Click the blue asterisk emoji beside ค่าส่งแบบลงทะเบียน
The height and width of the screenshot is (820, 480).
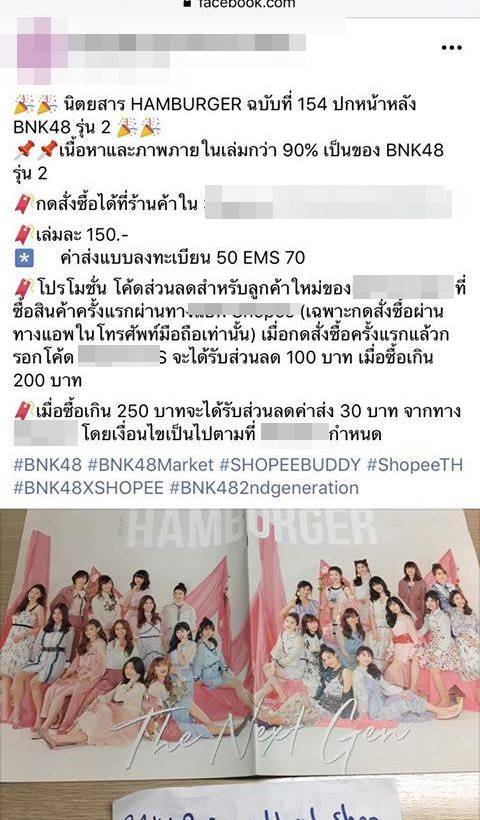coord(24,258)
